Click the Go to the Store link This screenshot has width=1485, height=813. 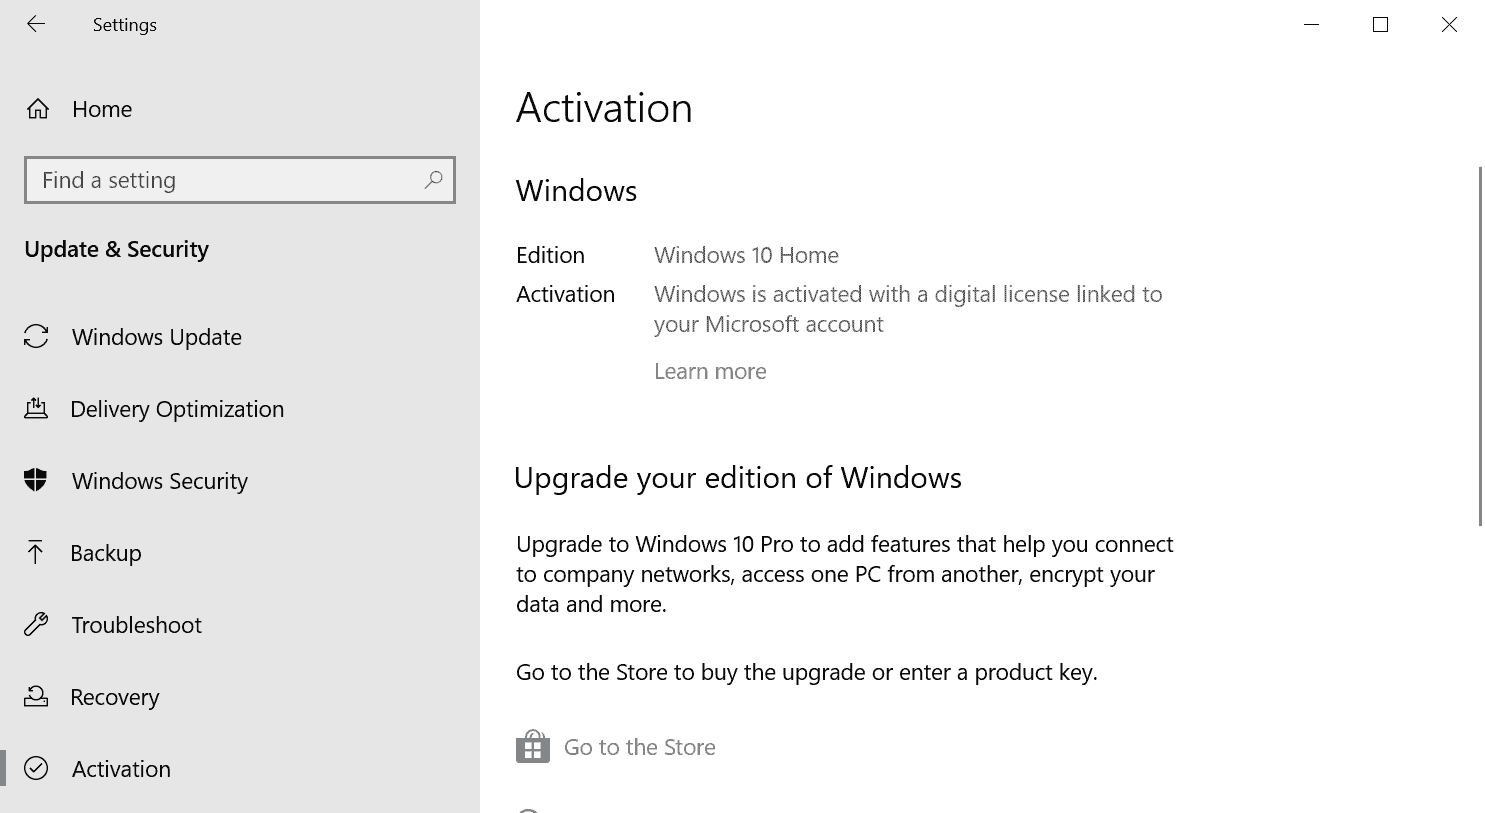click(640, 747)
